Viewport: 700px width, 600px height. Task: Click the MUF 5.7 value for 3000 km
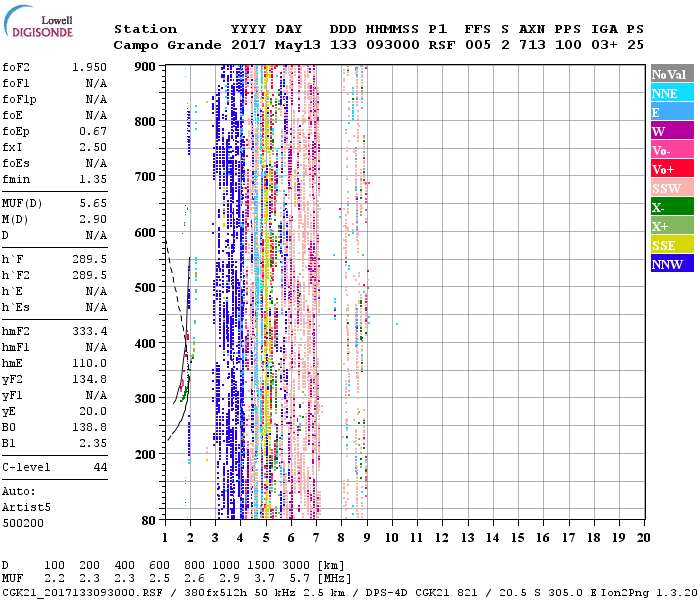(300, 579)
